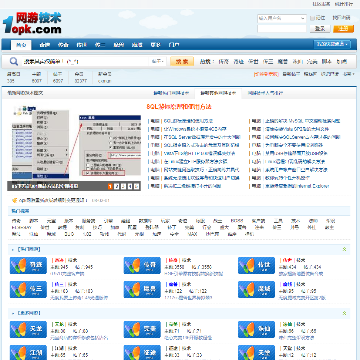Image resolution: width=360 pixels, height=360 pixels.
Task: Open the orange SQL headline link
Action: (x=179, y=107)
